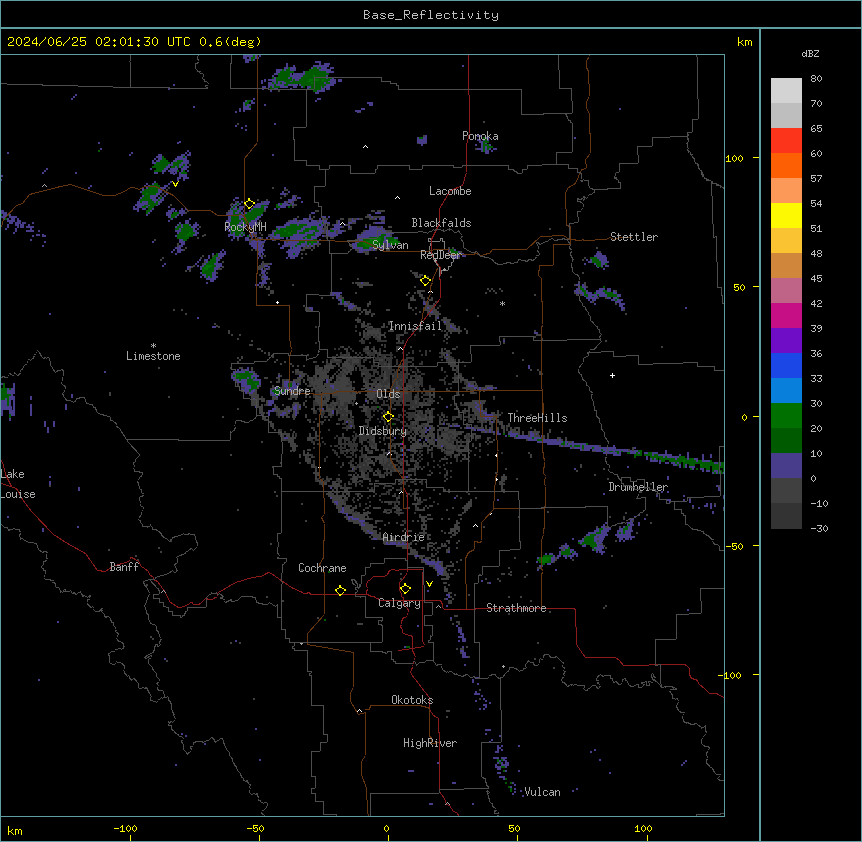Click the yellow marker between Olds and Didsbury
This screenshot has height=842, width=862.
pos(388,417)
